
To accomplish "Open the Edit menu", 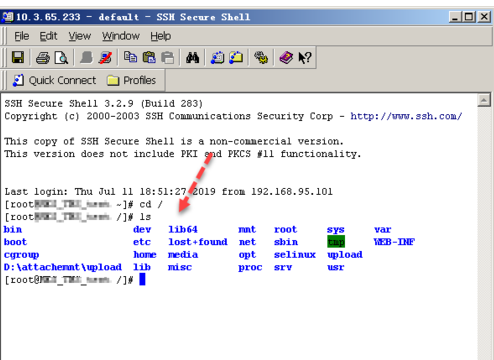I will click(48, 36).
